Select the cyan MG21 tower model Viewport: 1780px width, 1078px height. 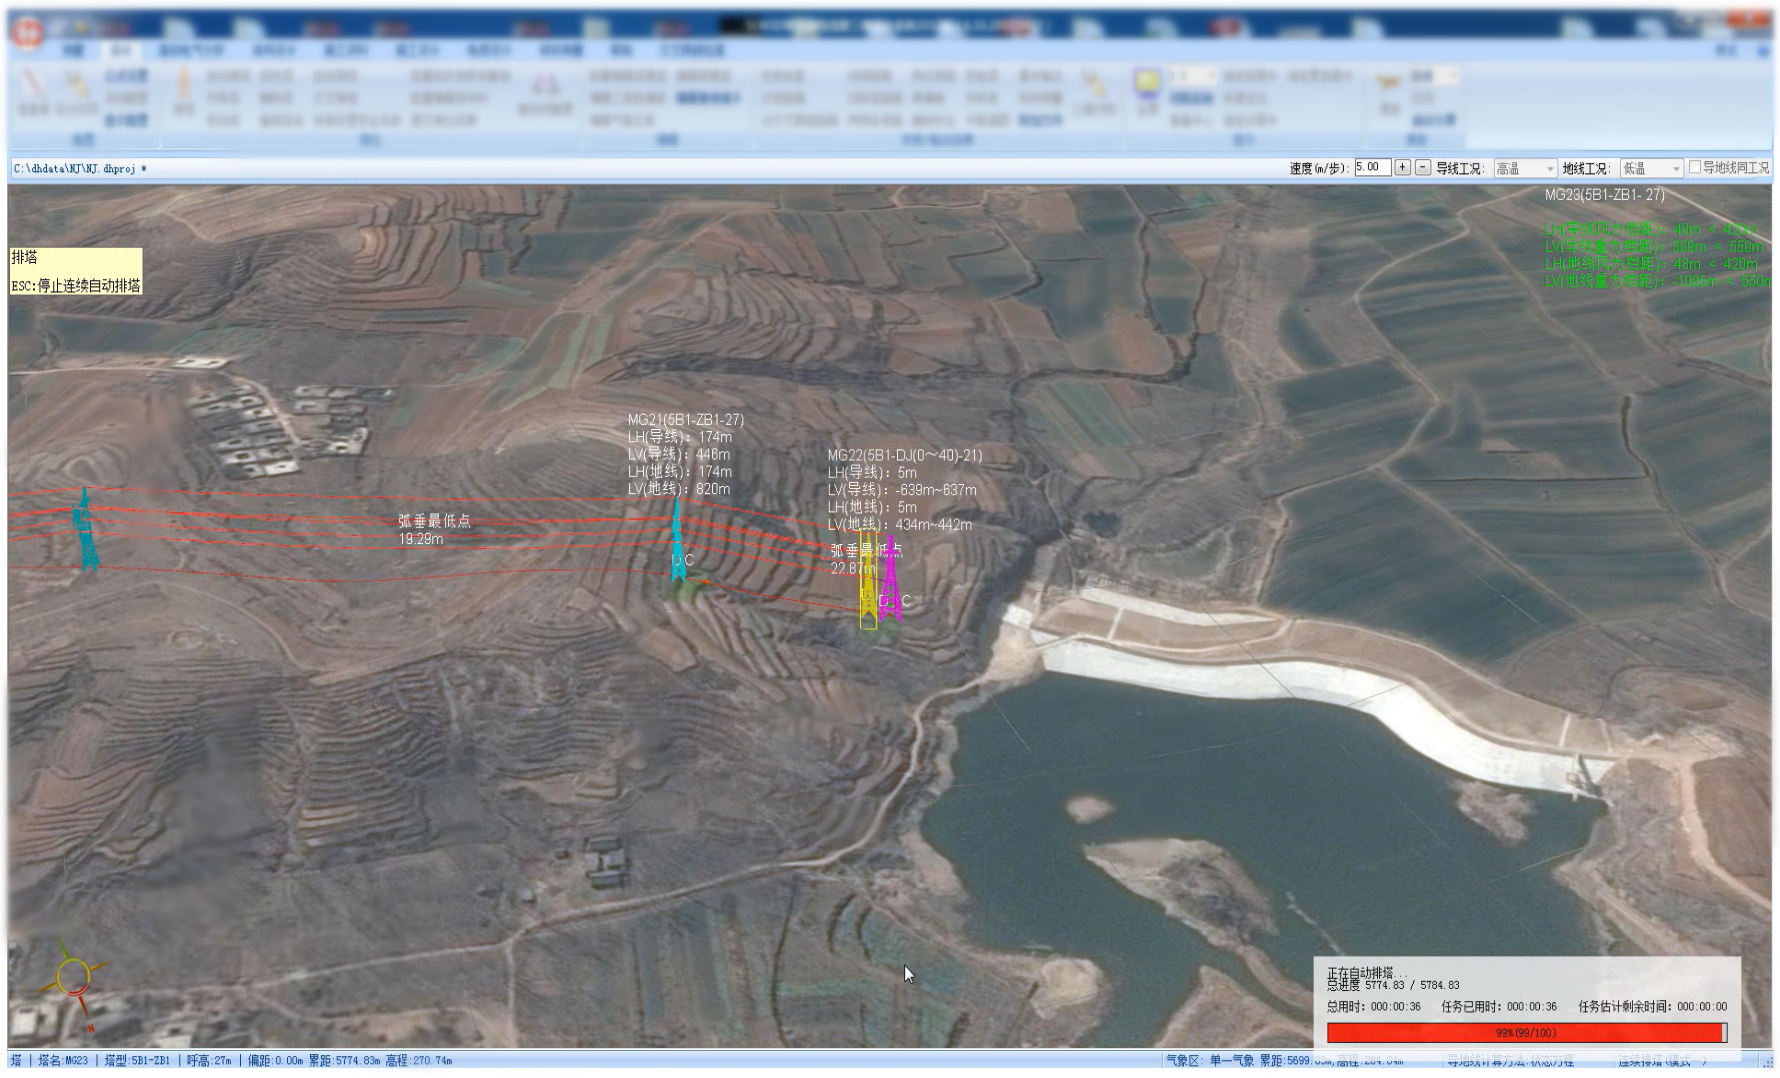pos(678,543)
